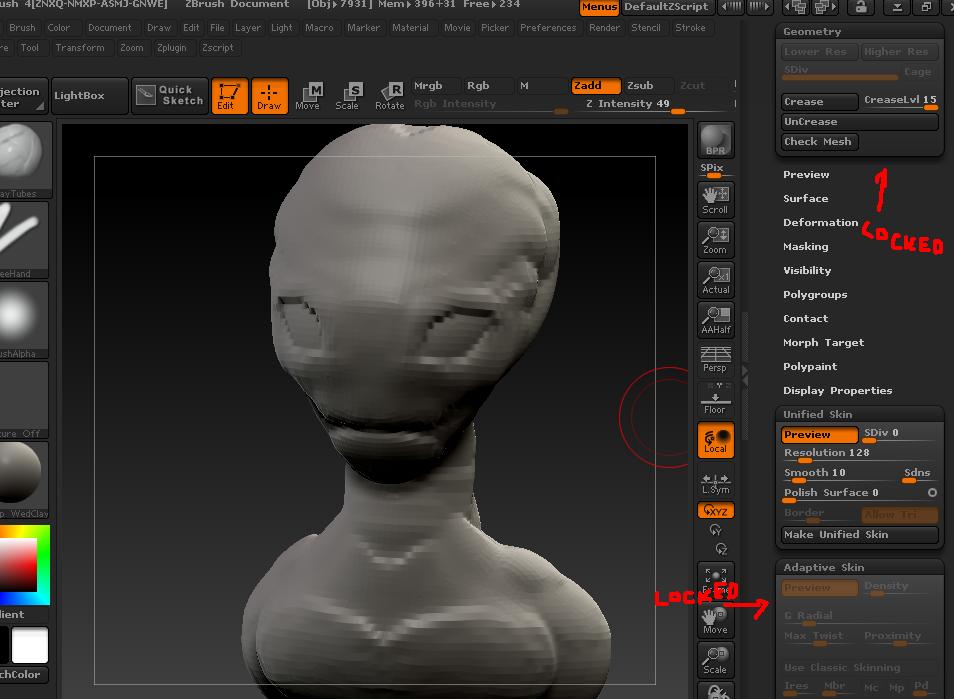Click the Check Mesh button
954x699 pixels.
pos(818,141)
